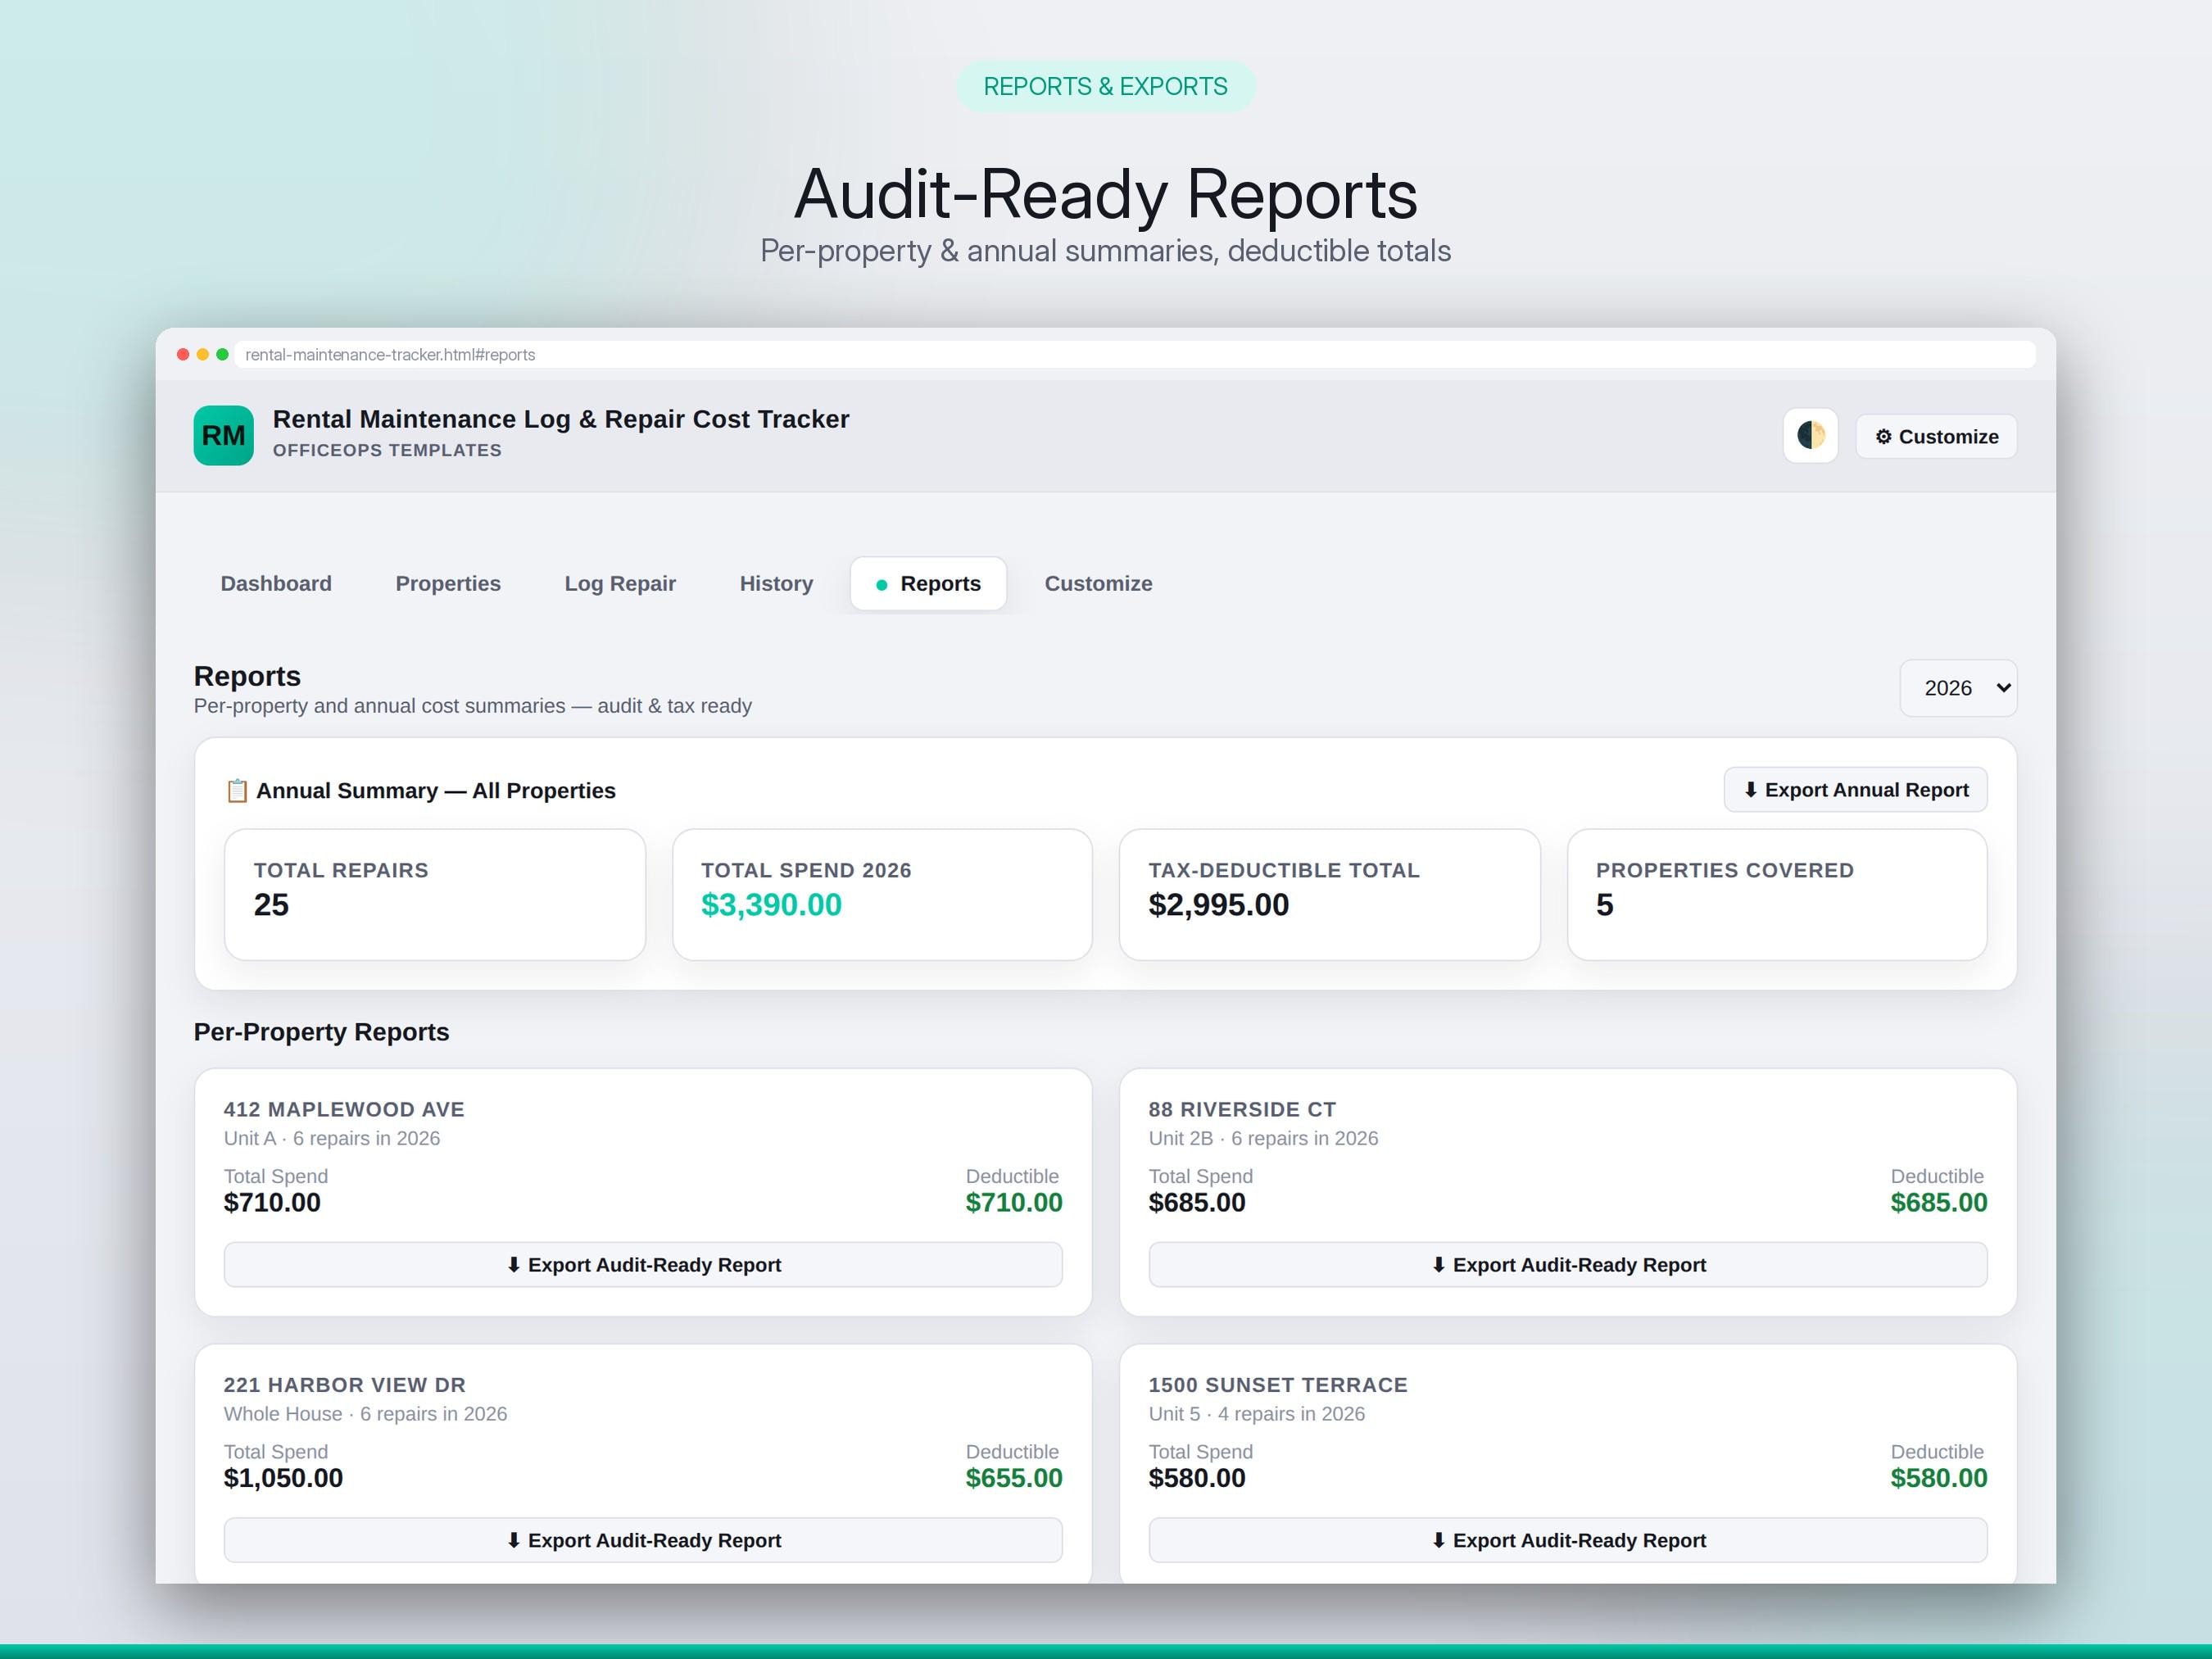Click Export Annual Report button
The height and width of the screenshot is (1659, 2212).
click(1855, 790)
